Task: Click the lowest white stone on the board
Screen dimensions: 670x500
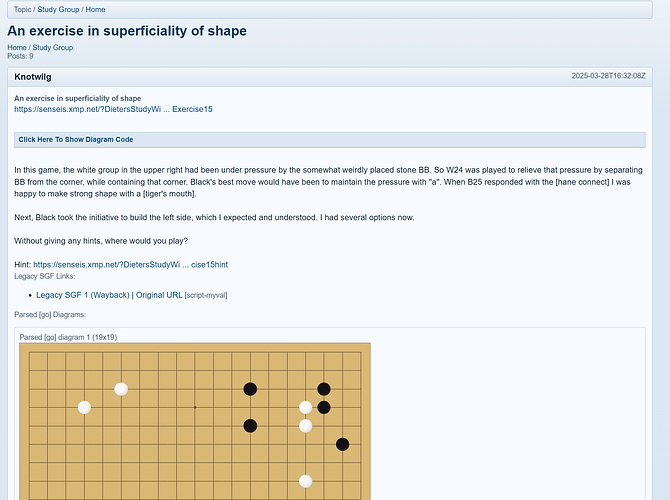Action: [305, 481]
